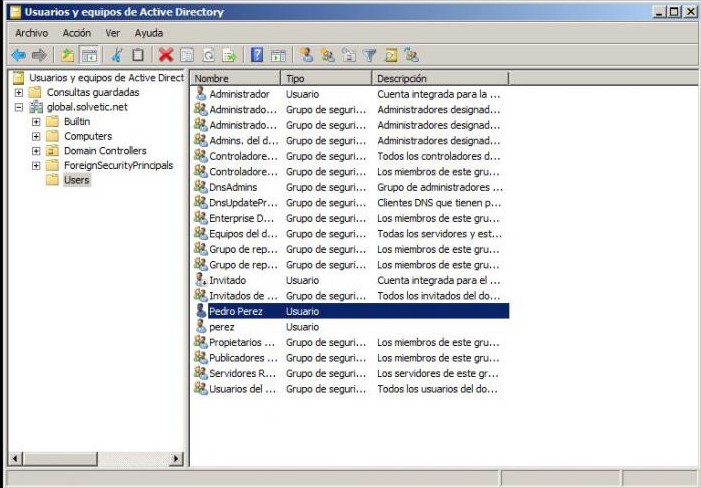Select ForeignSecurityPrincipals label in tree
Image resolution: width=701 pixels, height=488 pixels.
tap(118, 165)
